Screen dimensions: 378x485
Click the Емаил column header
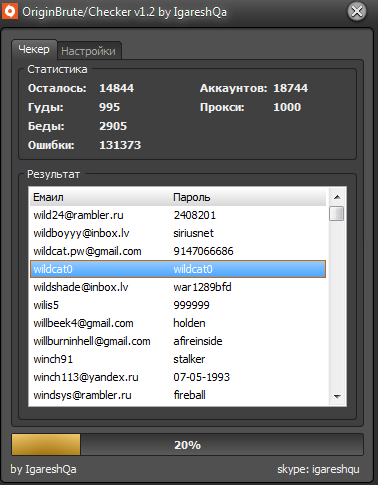(101, 197)
